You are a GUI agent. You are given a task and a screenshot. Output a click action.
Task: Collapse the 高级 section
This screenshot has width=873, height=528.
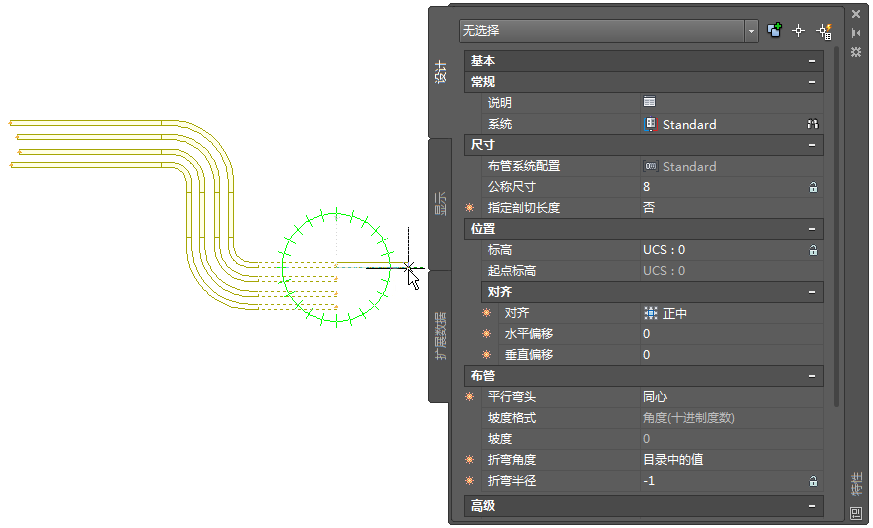[812, 506]
